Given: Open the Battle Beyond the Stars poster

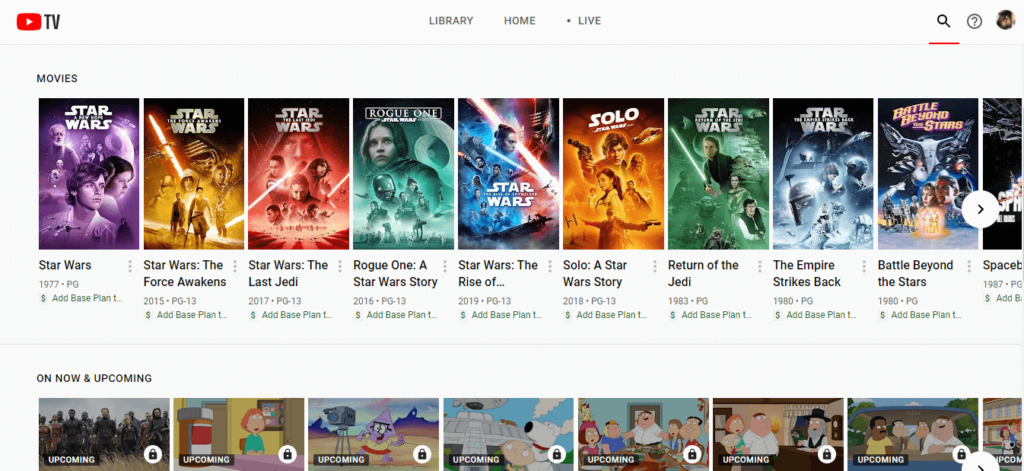Looking at the screenshot, I should [x=928, y=174].
